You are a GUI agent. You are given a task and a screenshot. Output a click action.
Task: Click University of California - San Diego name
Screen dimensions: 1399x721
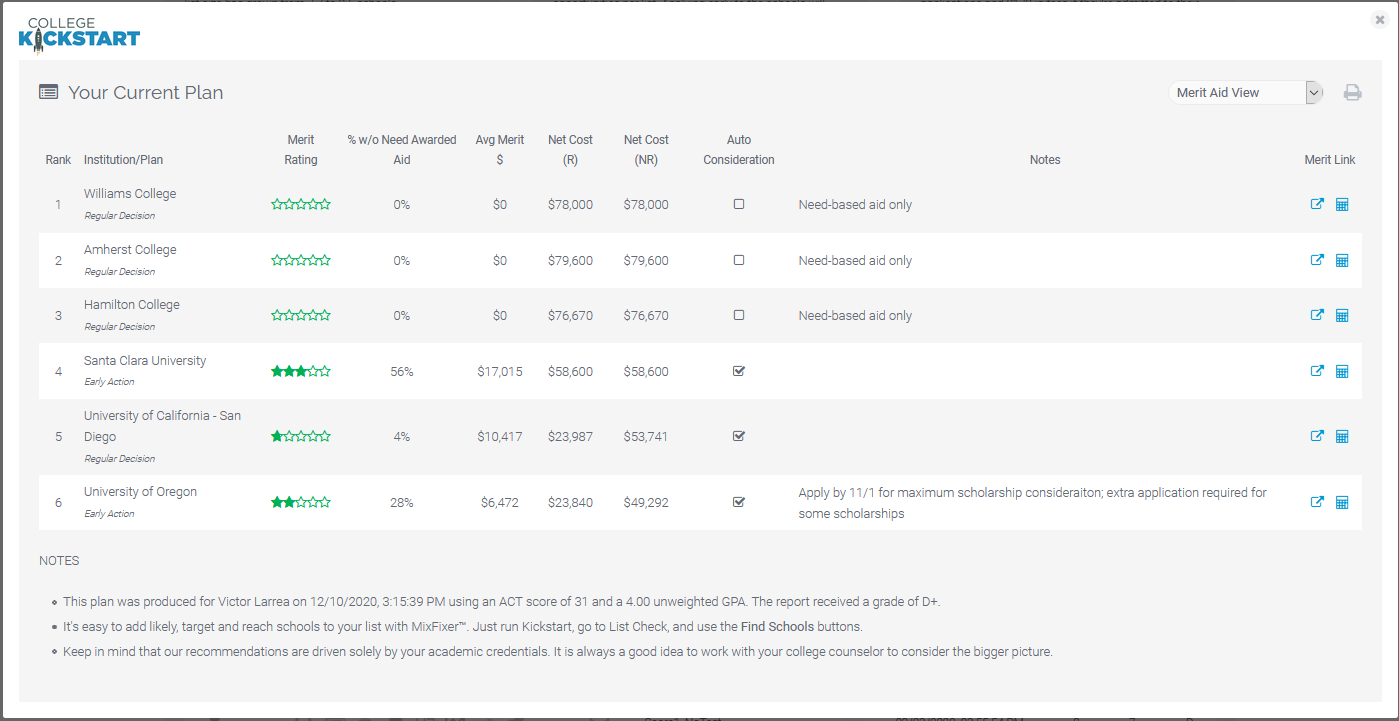[162, 426]
